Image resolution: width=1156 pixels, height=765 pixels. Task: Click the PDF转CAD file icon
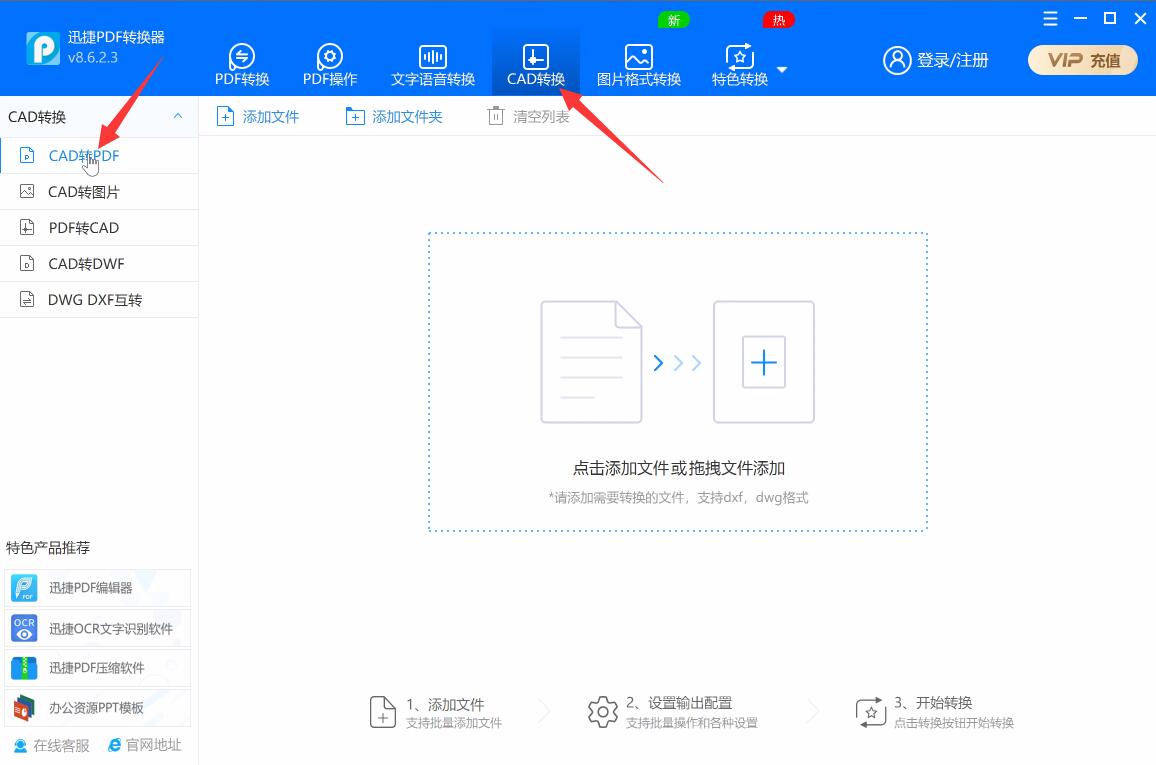click(x=27, y=228)
